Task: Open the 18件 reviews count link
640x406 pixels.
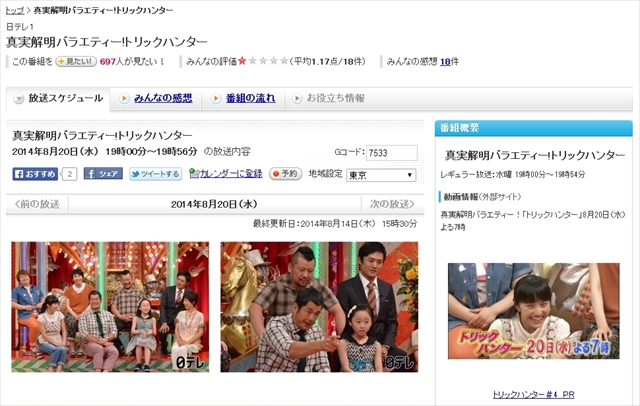Action: 449,62
